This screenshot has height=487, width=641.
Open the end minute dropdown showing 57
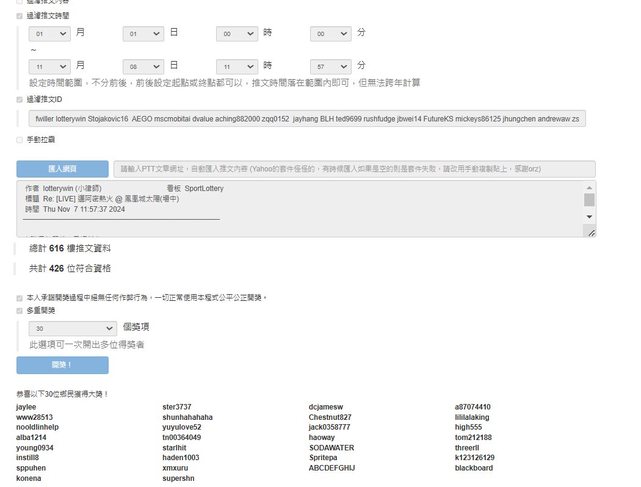(x=330, y=66)
